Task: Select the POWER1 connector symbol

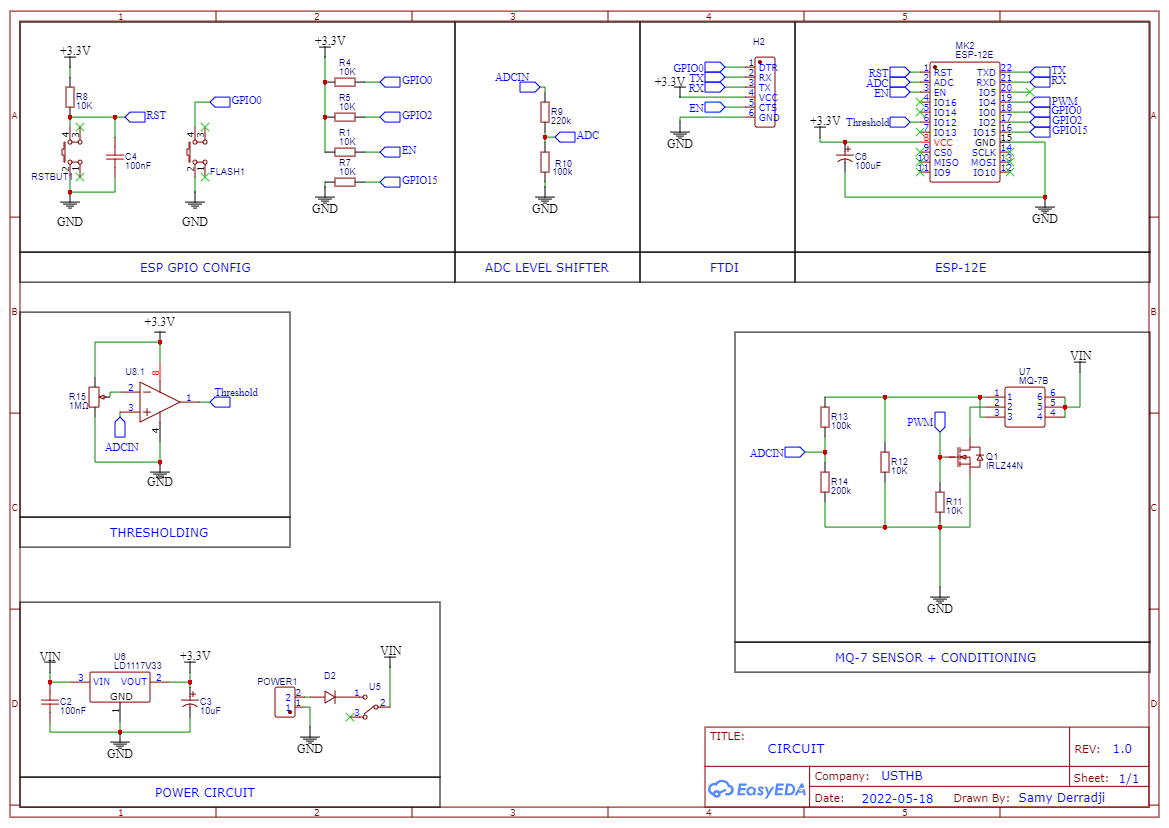Action: coord(286,703)
